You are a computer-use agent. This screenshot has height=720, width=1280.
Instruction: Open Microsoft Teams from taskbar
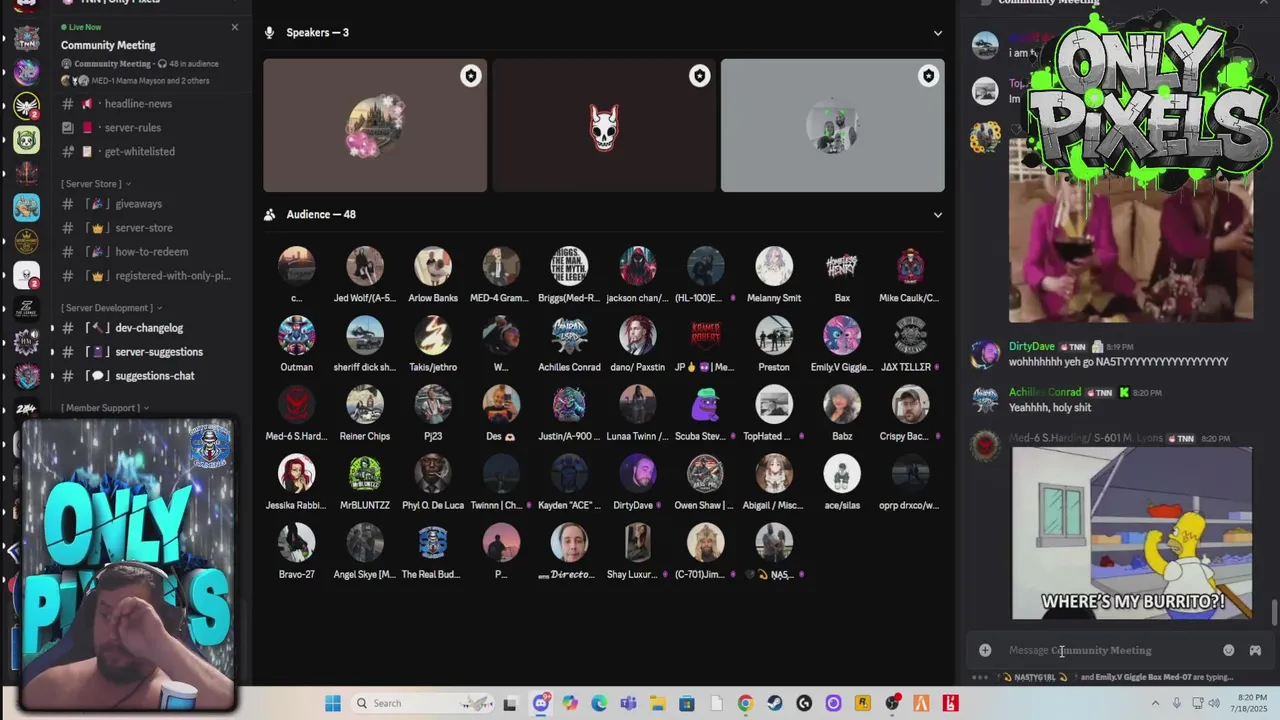[628, 704]
